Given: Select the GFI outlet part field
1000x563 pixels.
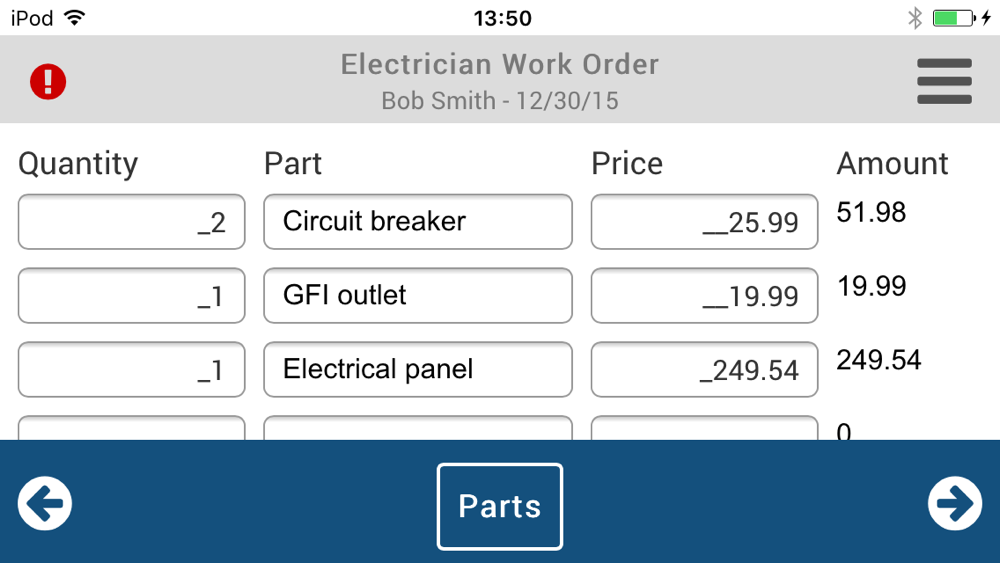Looking at the screenshot, I should [418, 296].
